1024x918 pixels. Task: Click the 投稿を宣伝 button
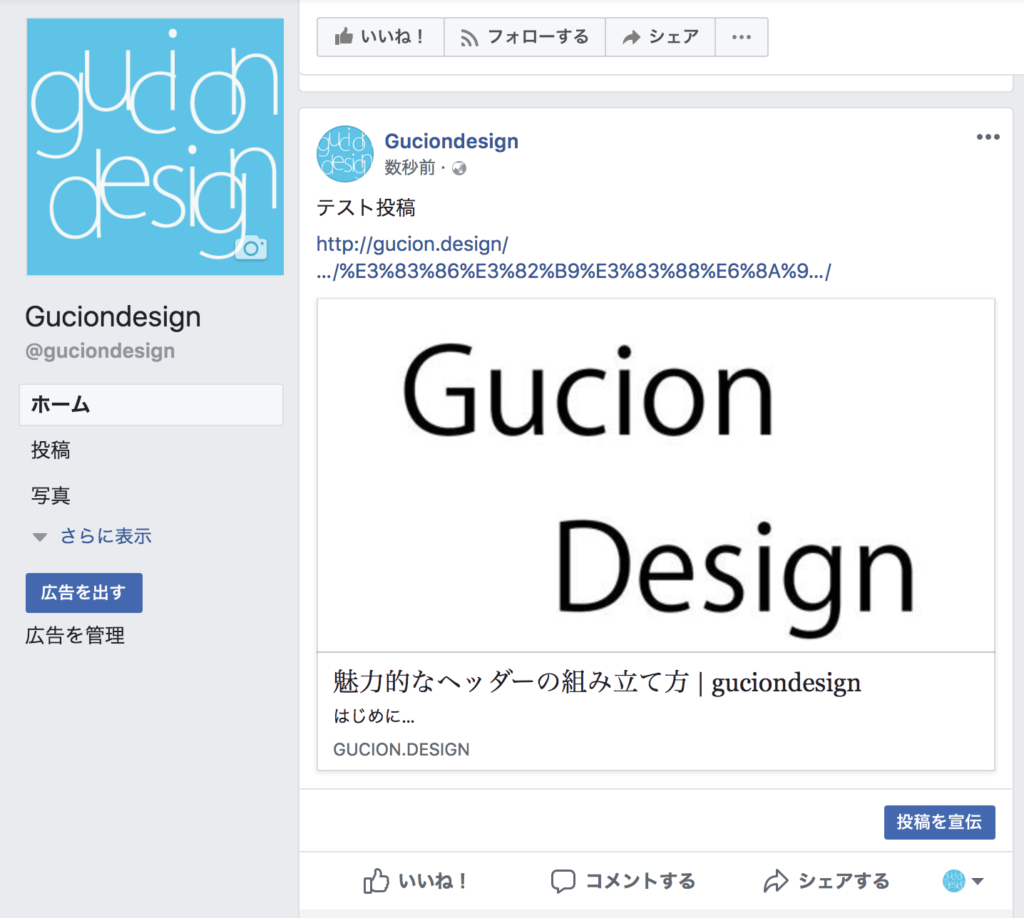pos(939,822)
